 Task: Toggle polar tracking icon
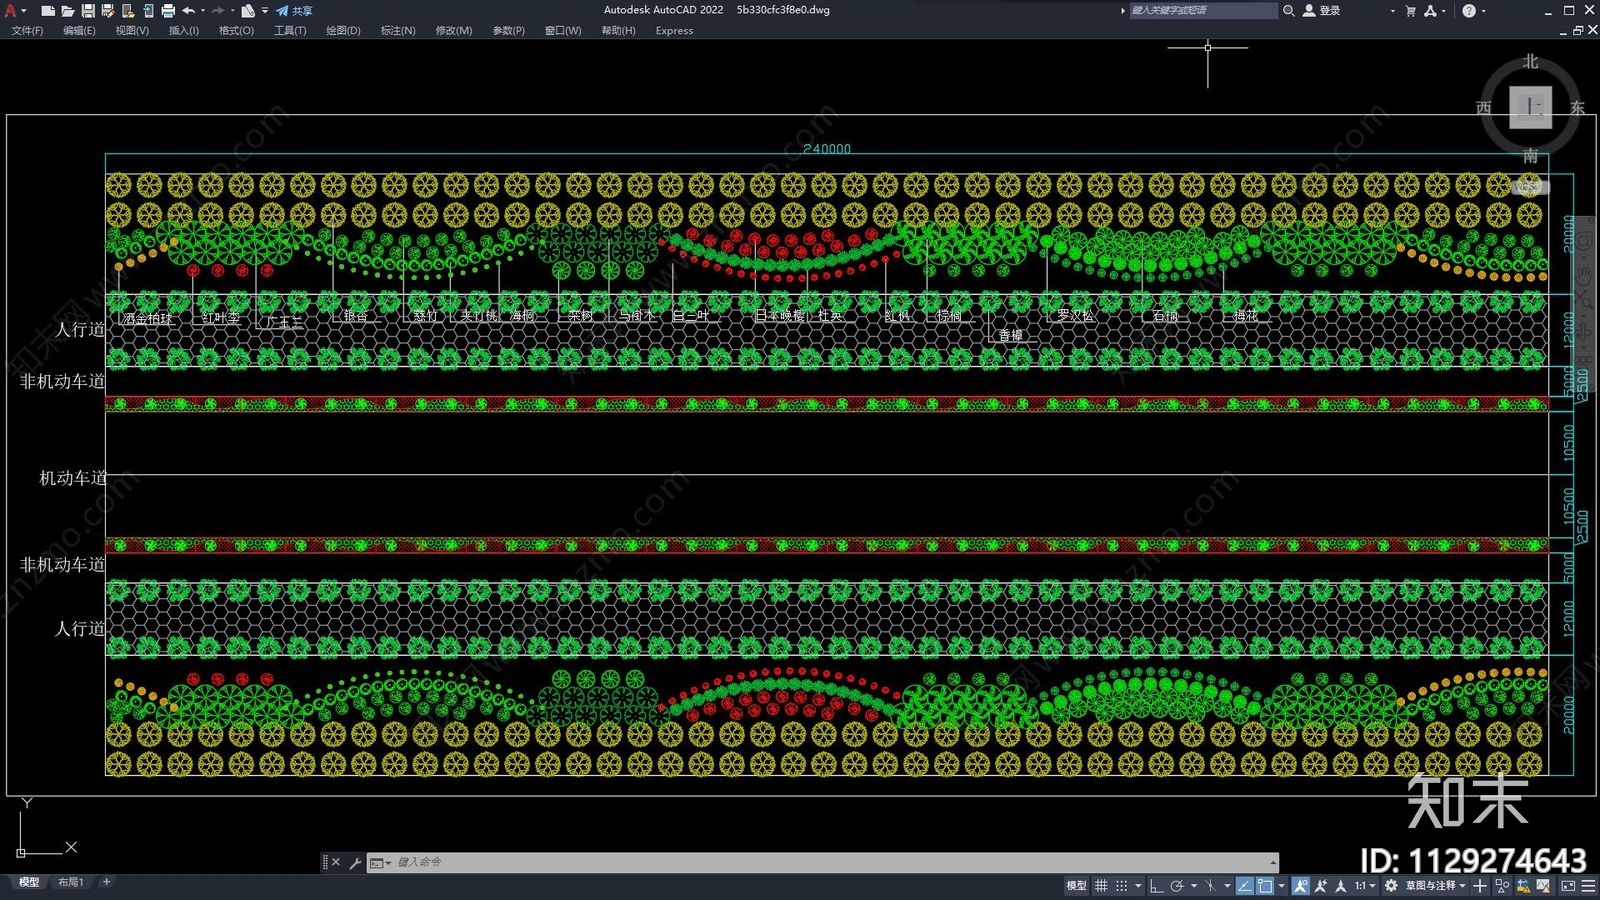[x=1177, y=886]
